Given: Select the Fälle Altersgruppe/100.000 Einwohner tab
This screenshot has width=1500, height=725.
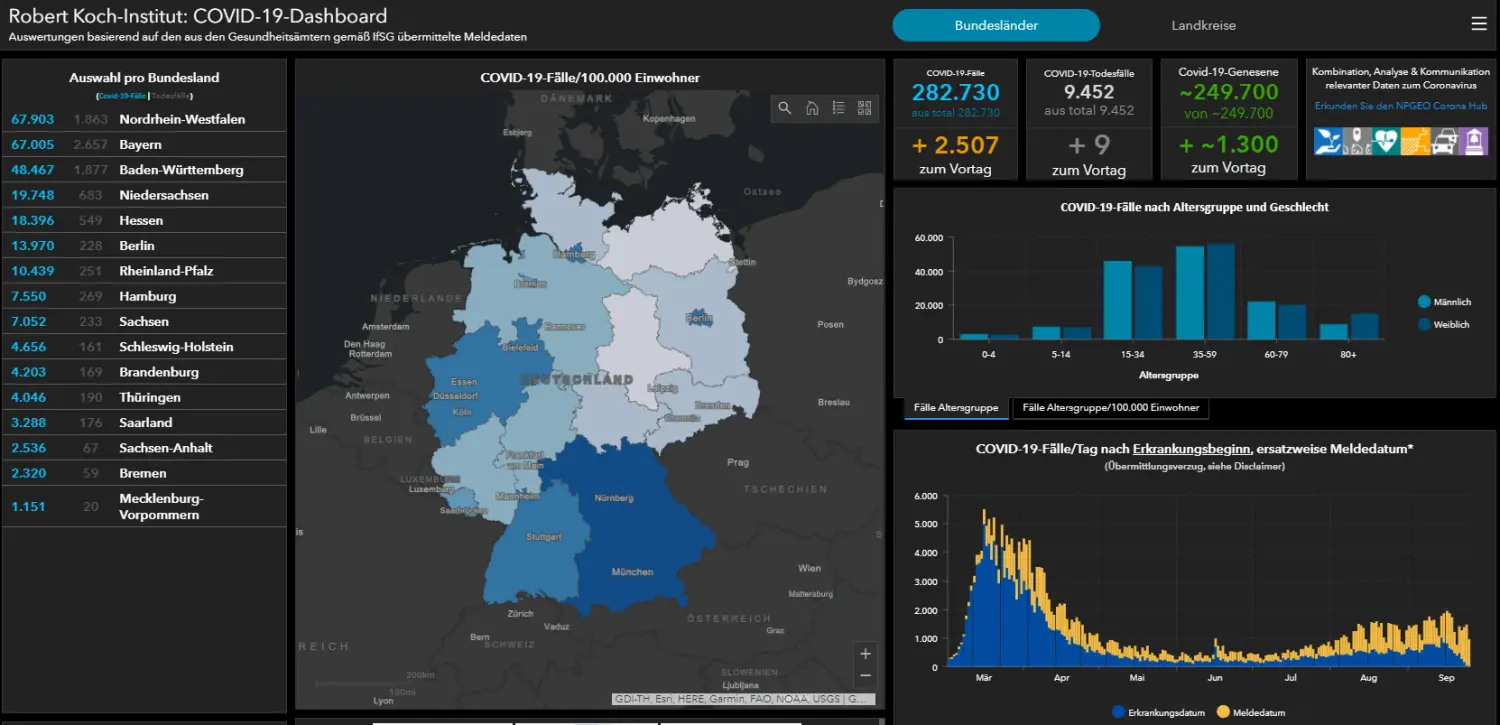Looking at the screenshot, I should click(1110, 408).
